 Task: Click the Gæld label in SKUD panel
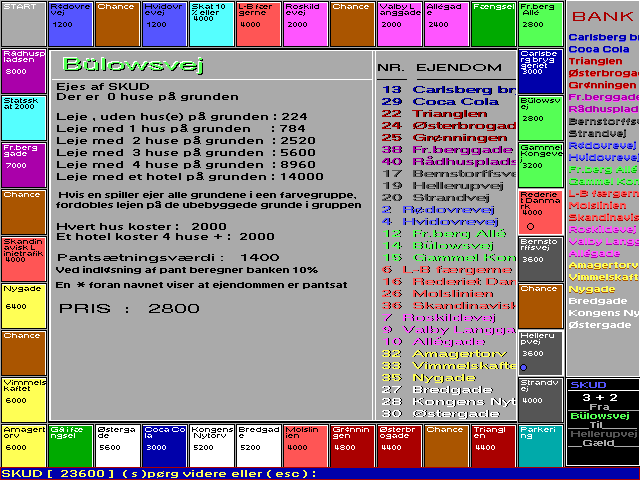[x=598, y=443]
